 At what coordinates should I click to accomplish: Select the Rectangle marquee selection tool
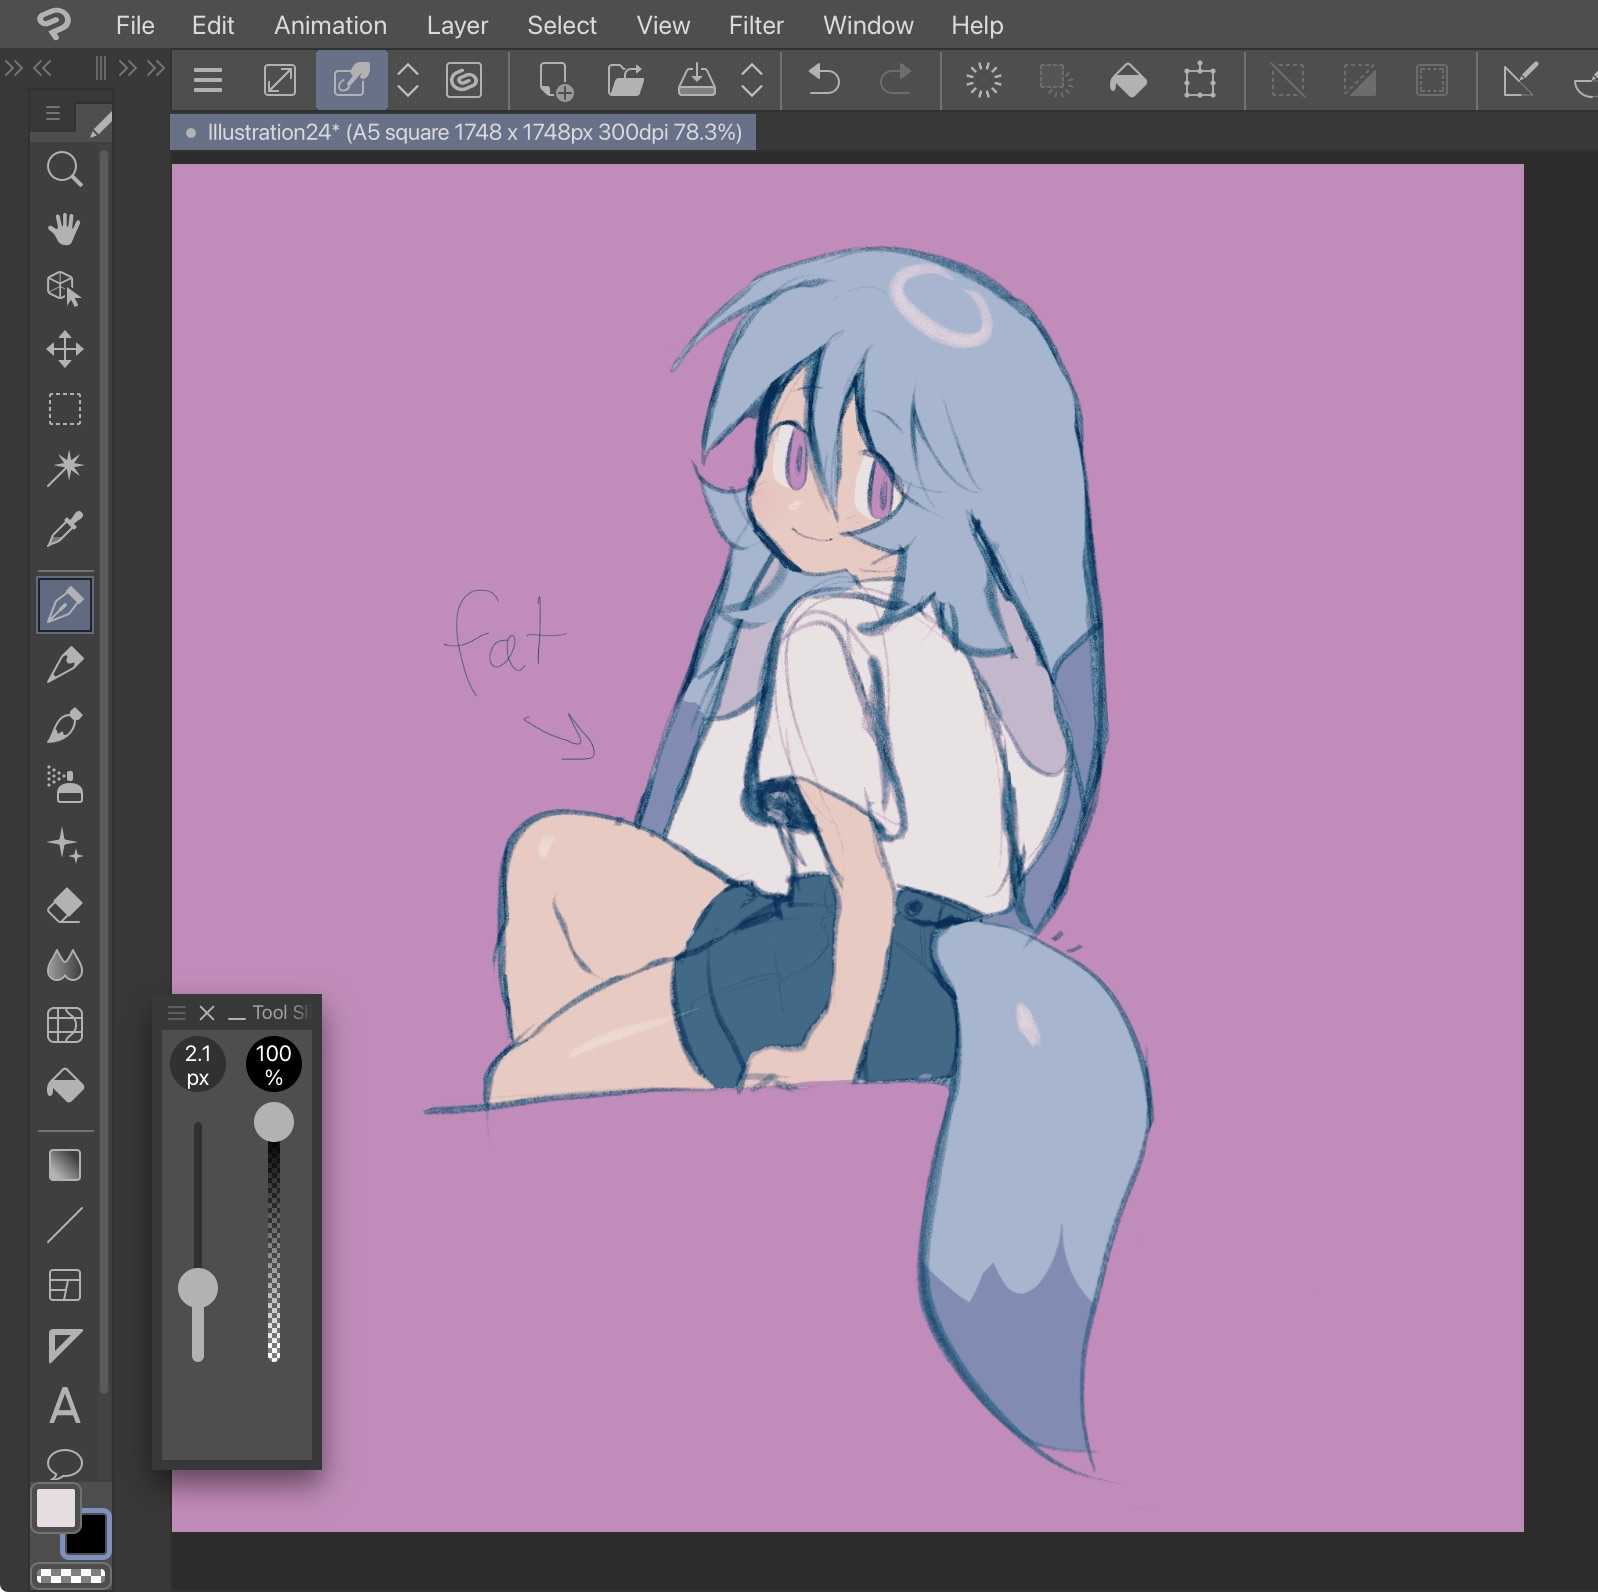tap(64, 409)
